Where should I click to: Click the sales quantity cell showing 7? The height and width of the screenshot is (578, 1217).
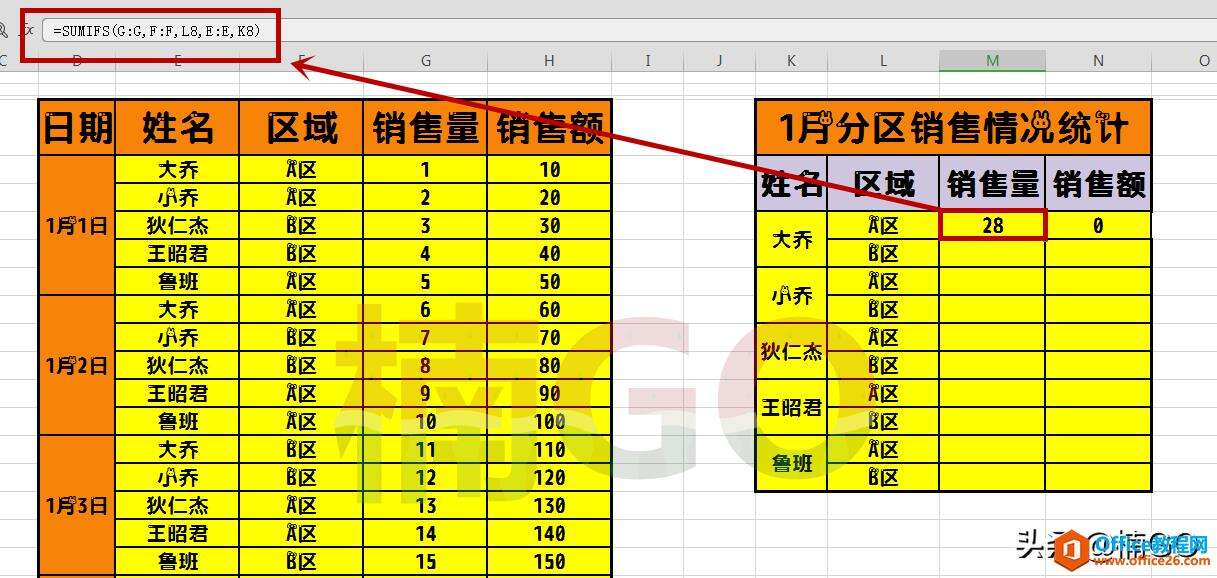[x=426, y=337]
